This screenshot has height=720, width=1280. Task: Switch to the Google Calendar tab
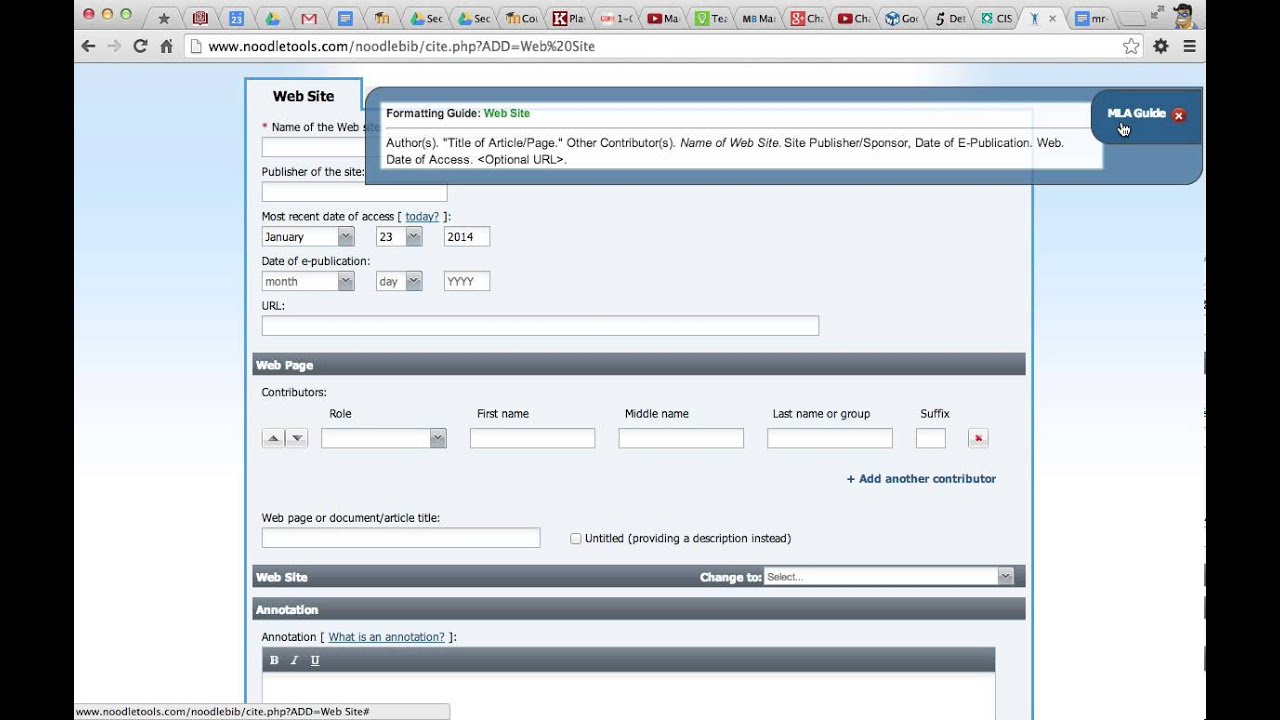[236, 18]
